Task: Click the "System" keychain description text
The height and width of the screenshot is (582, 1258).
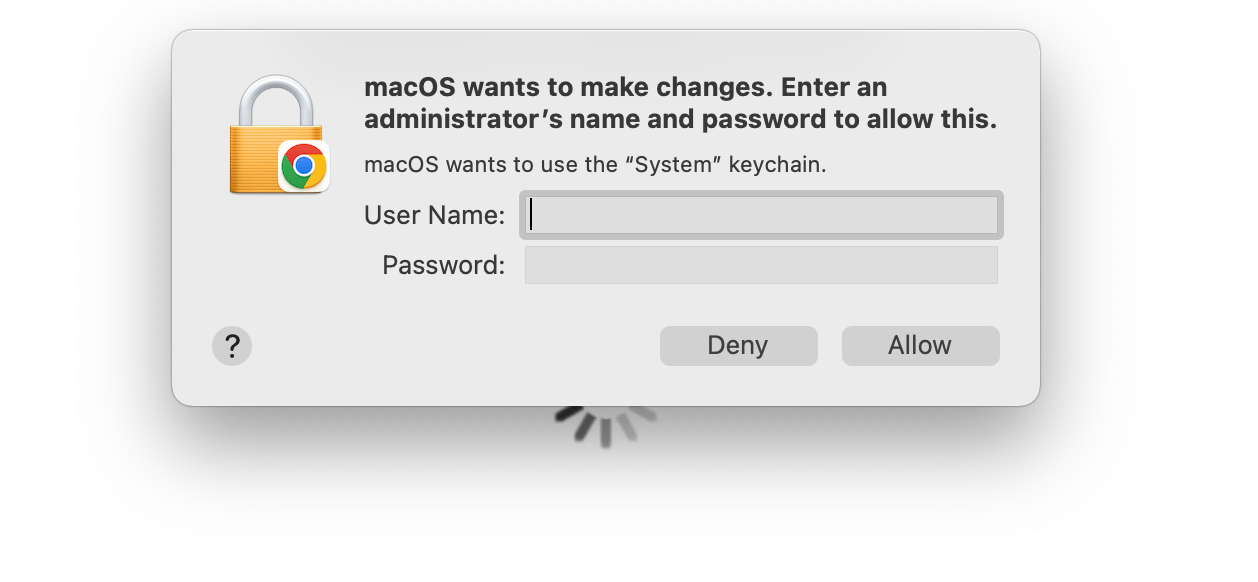Action: [x=595, y=165]
